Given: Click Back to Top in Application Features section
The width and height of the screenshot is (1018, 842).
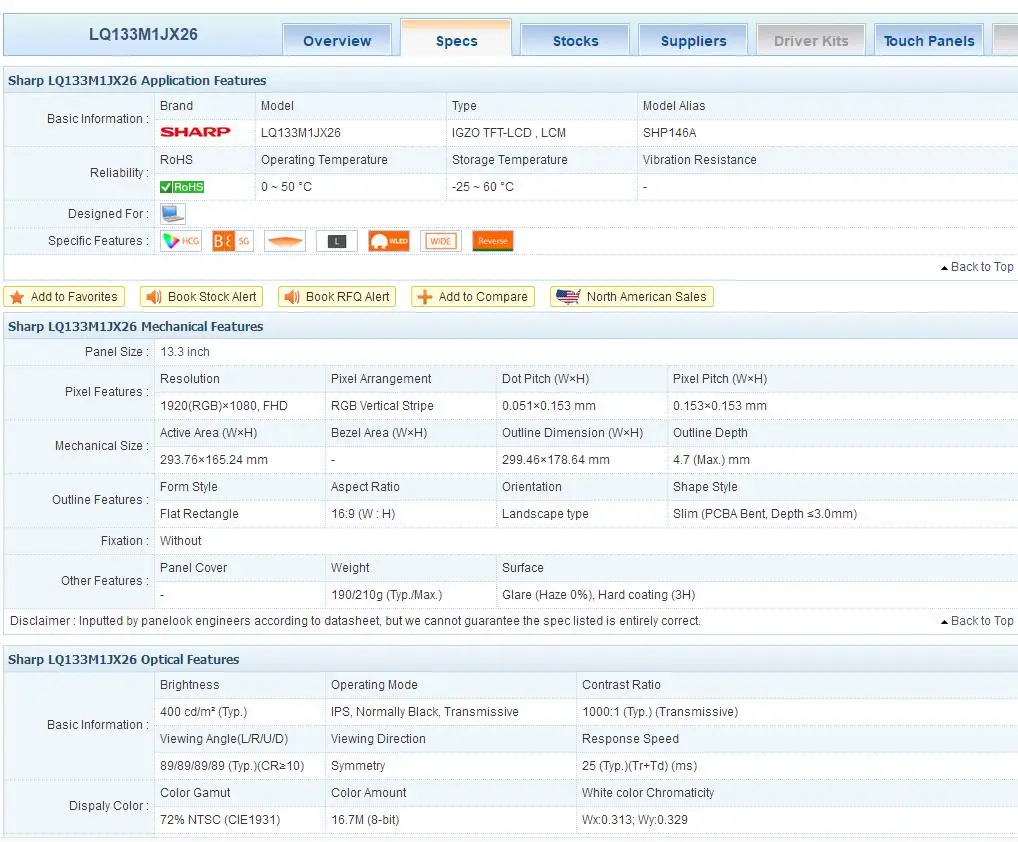Looking at the screenshot, I should click(977, 267).
